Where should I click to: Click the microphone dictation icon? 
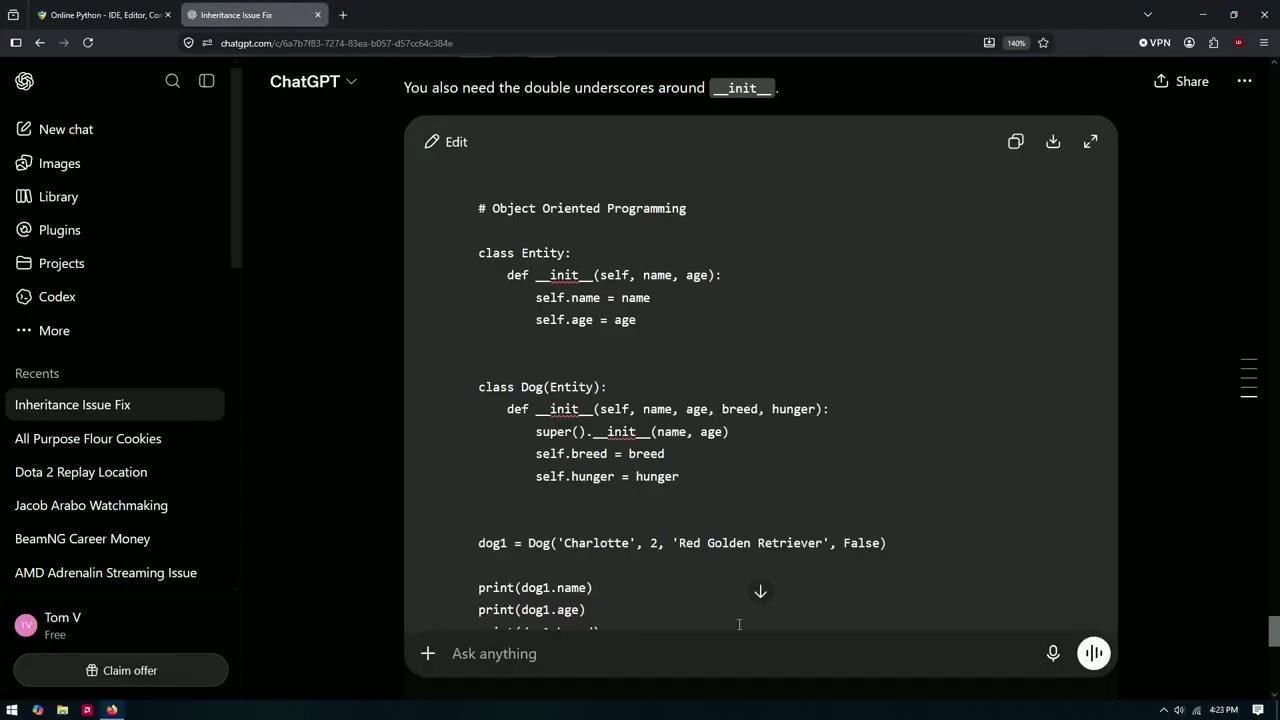click(x=1053, y=654)
